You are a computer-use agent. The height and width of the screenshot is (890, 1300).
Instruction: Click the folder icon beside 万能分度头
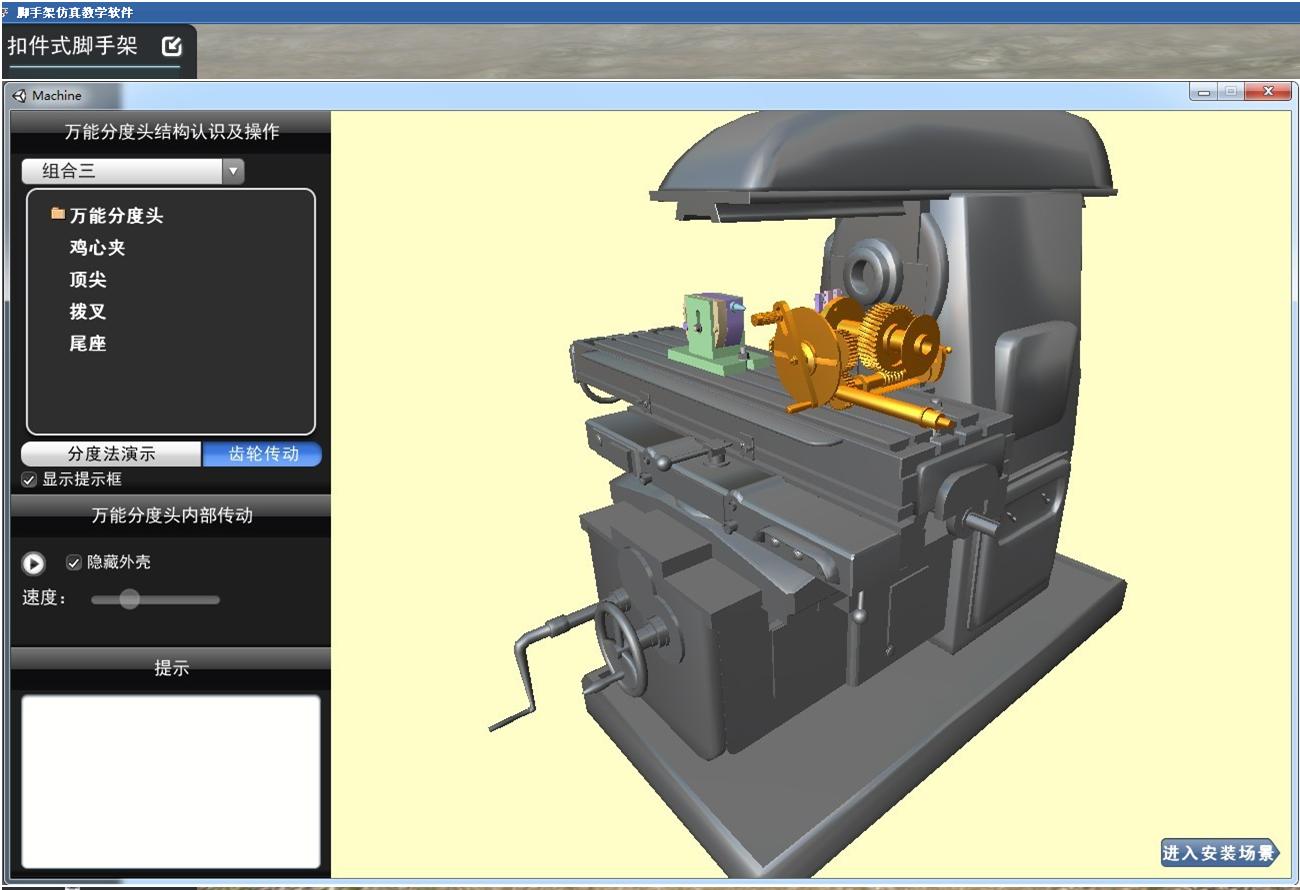coord(58,214)
